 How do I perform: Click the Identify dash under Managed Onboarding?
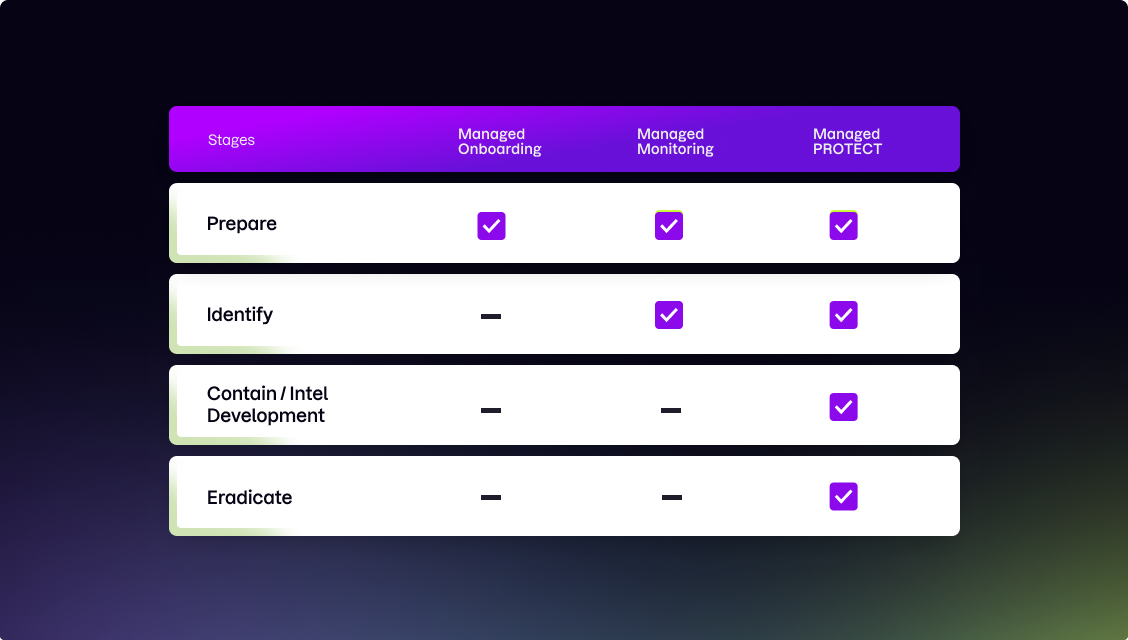click(491, 316)
